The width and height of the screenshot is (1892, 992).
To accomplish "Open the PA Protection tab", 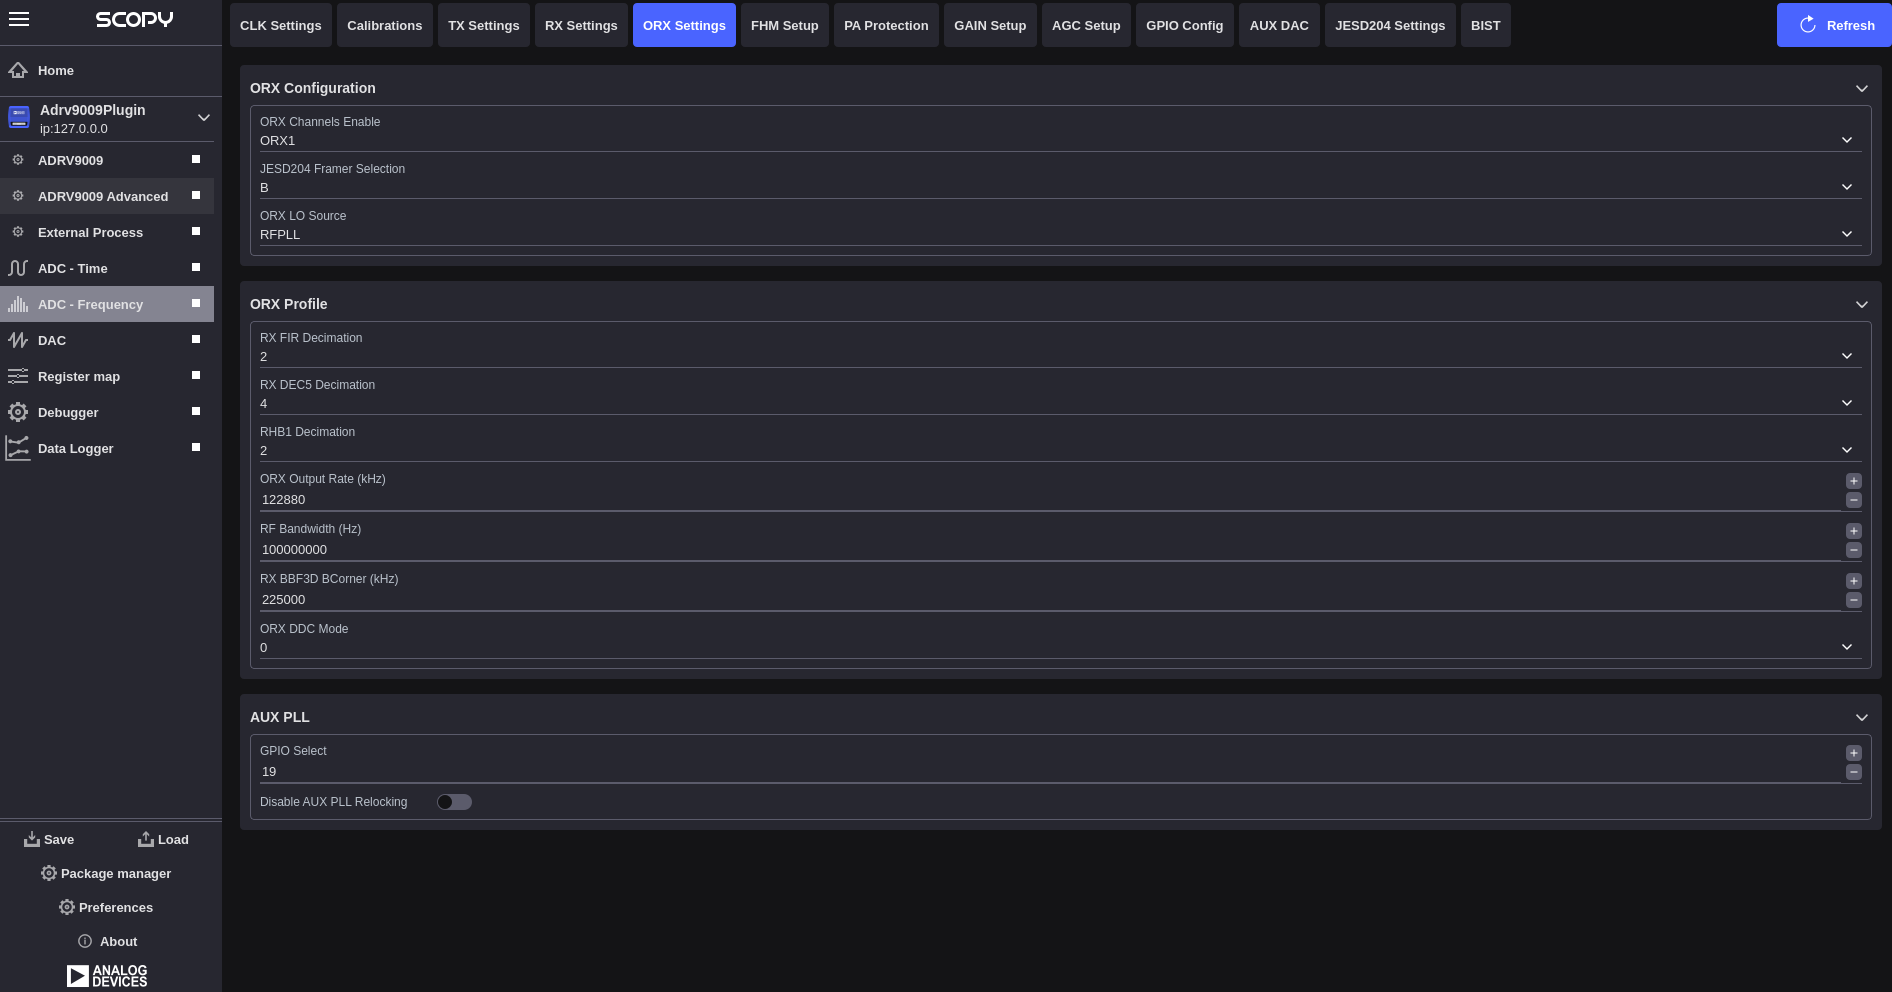I will click(x=885, y=25).
